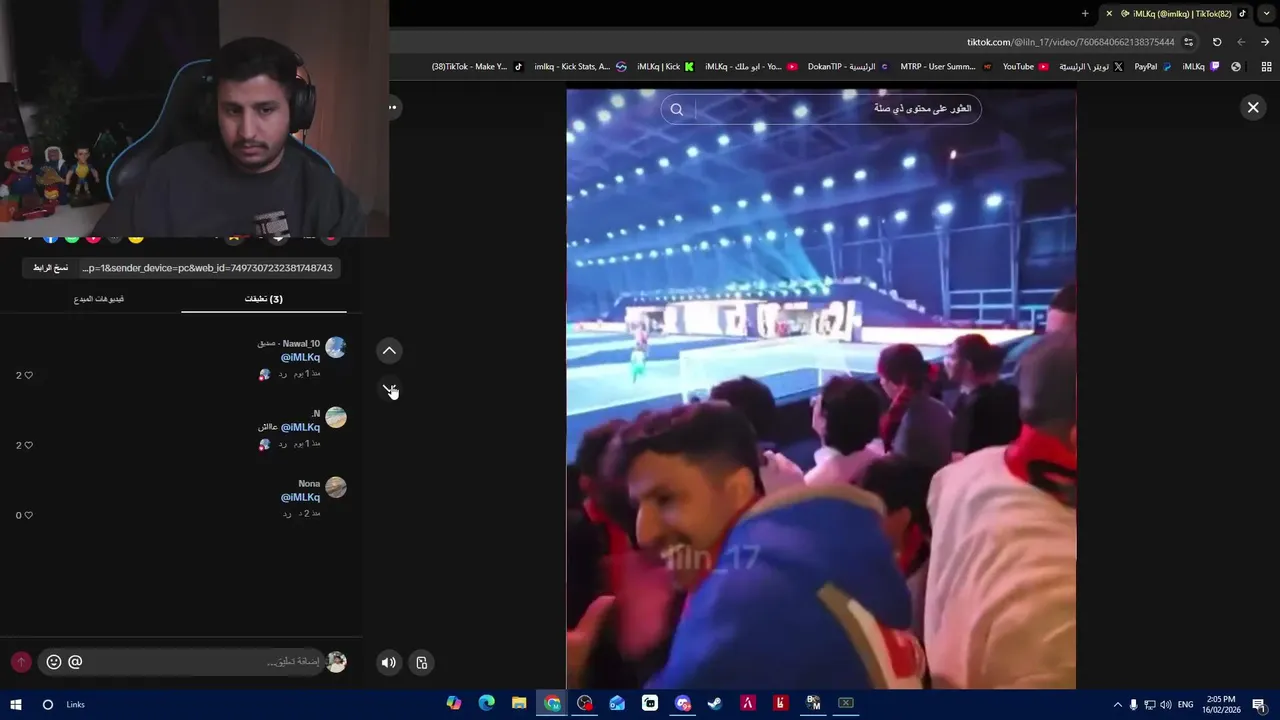This screenshot has height=720, width=1280.
Task: Like Nawal_10's comment heart
Action: click(x=28, y=375)
